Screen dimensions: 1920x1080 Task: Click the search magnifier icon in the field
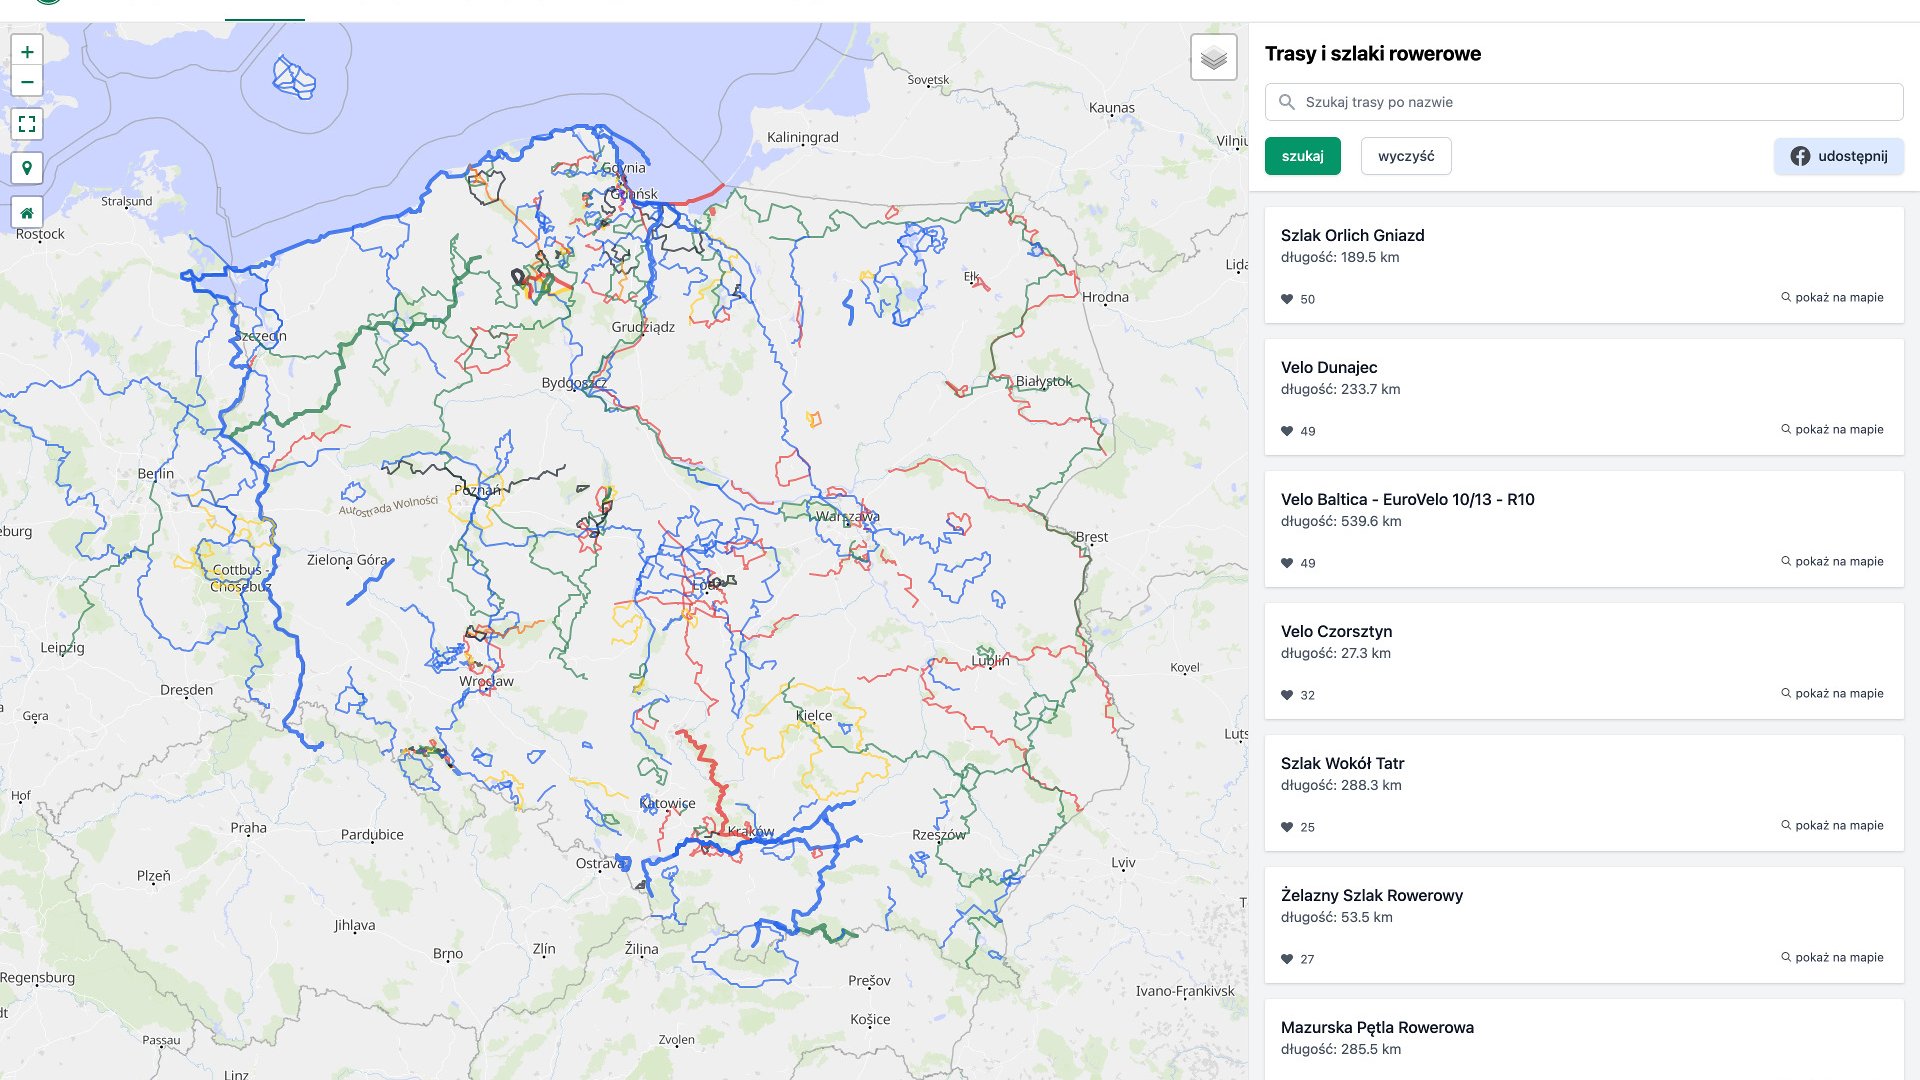point(1287,102)
